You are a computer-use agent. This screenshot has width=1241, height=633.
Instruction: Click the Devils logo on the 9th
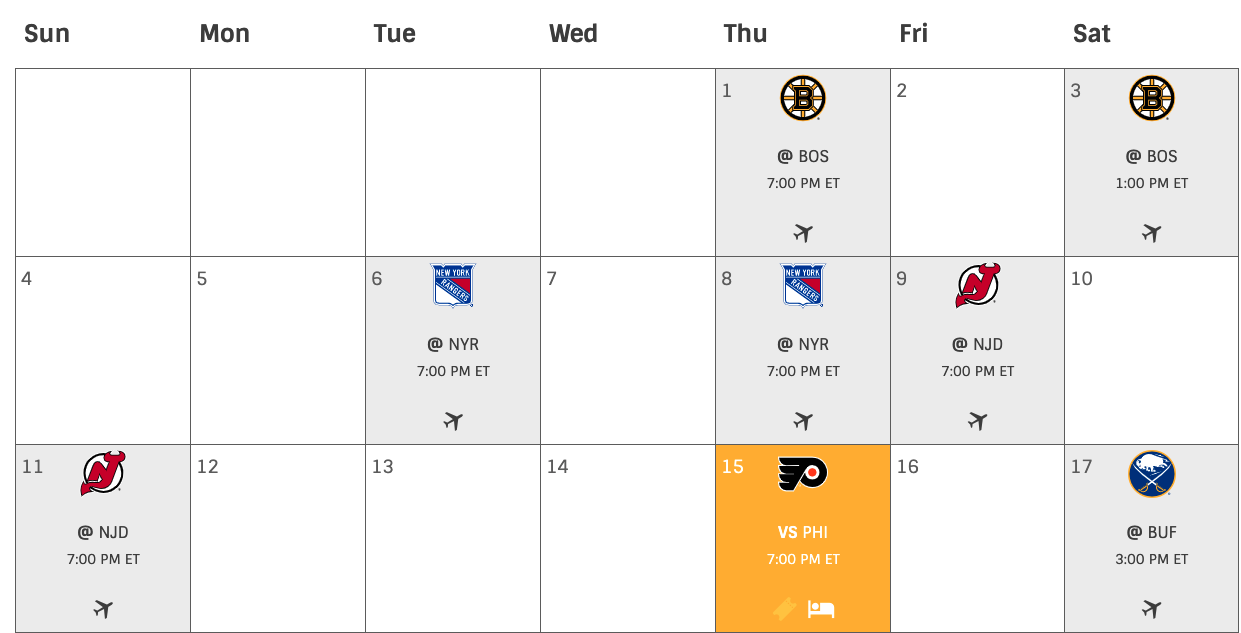point(978,286)
